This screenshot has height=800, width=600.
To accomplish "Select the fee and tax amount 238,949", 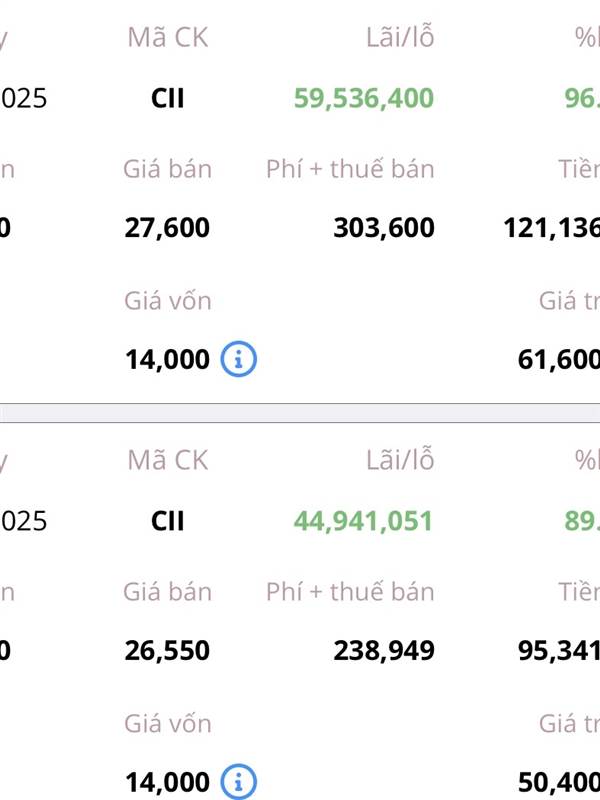I will (x=384, y=651).
